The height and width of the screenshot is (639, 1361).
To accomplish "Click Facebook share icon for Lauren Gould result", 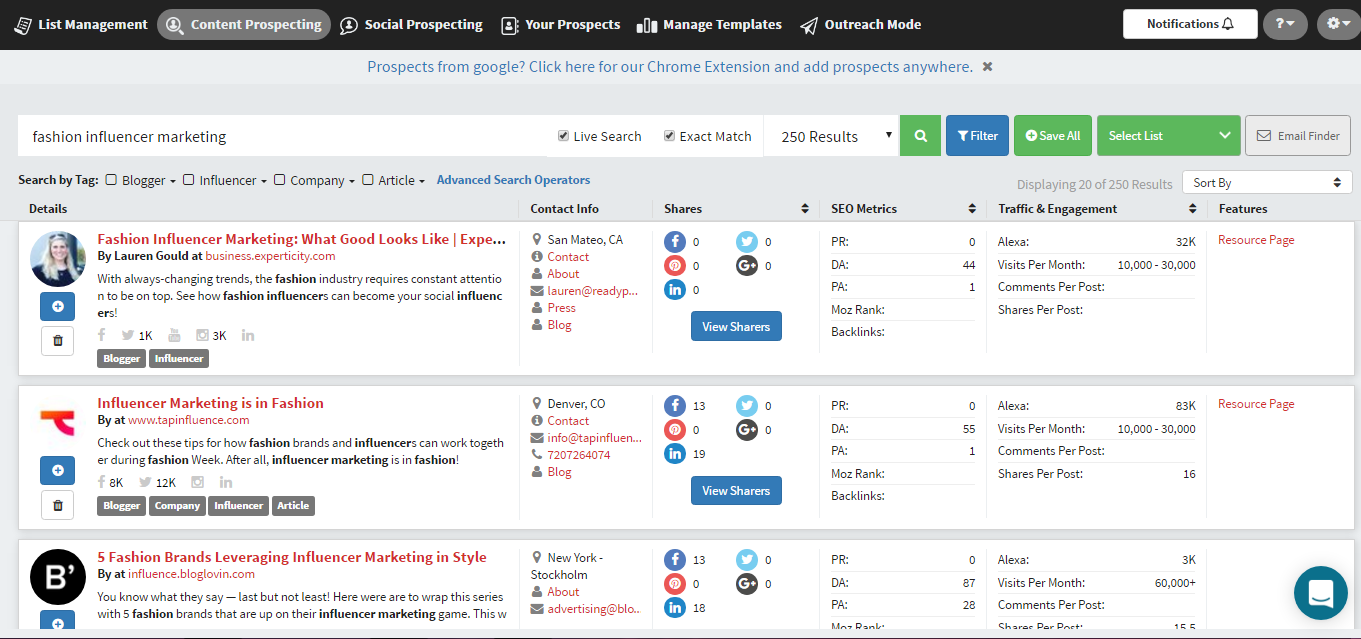I will click(675, 241).
